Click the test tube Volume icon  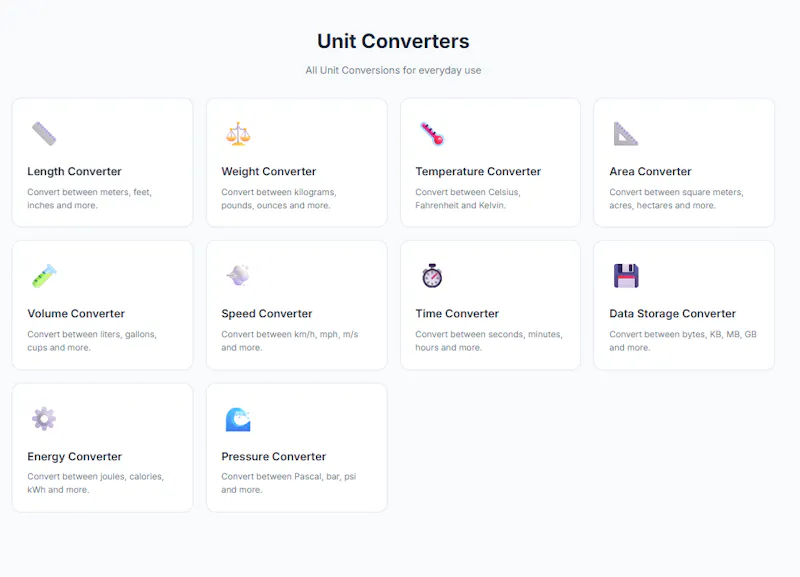[x=44, y=276]
